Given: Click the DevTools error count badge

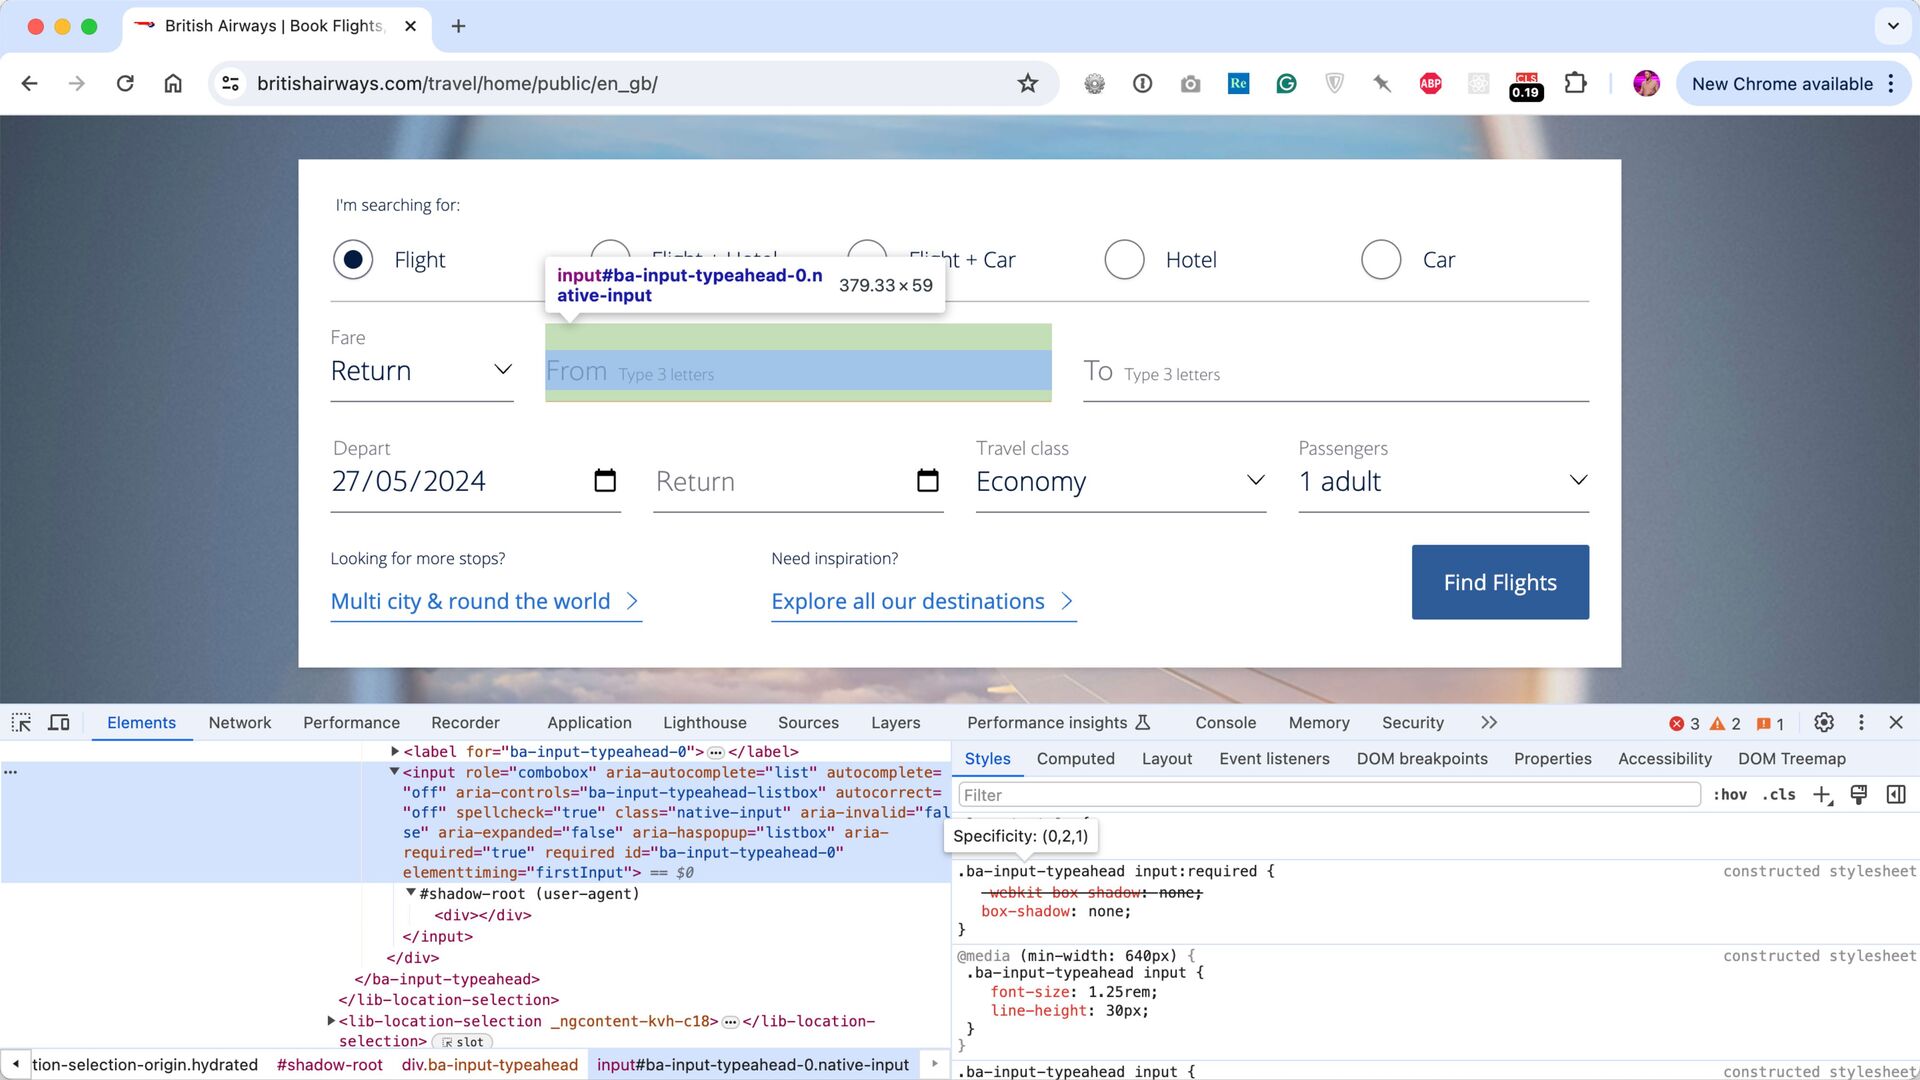Looking at the screenshot, I should pyautogui.click(x=1684, y=724).
